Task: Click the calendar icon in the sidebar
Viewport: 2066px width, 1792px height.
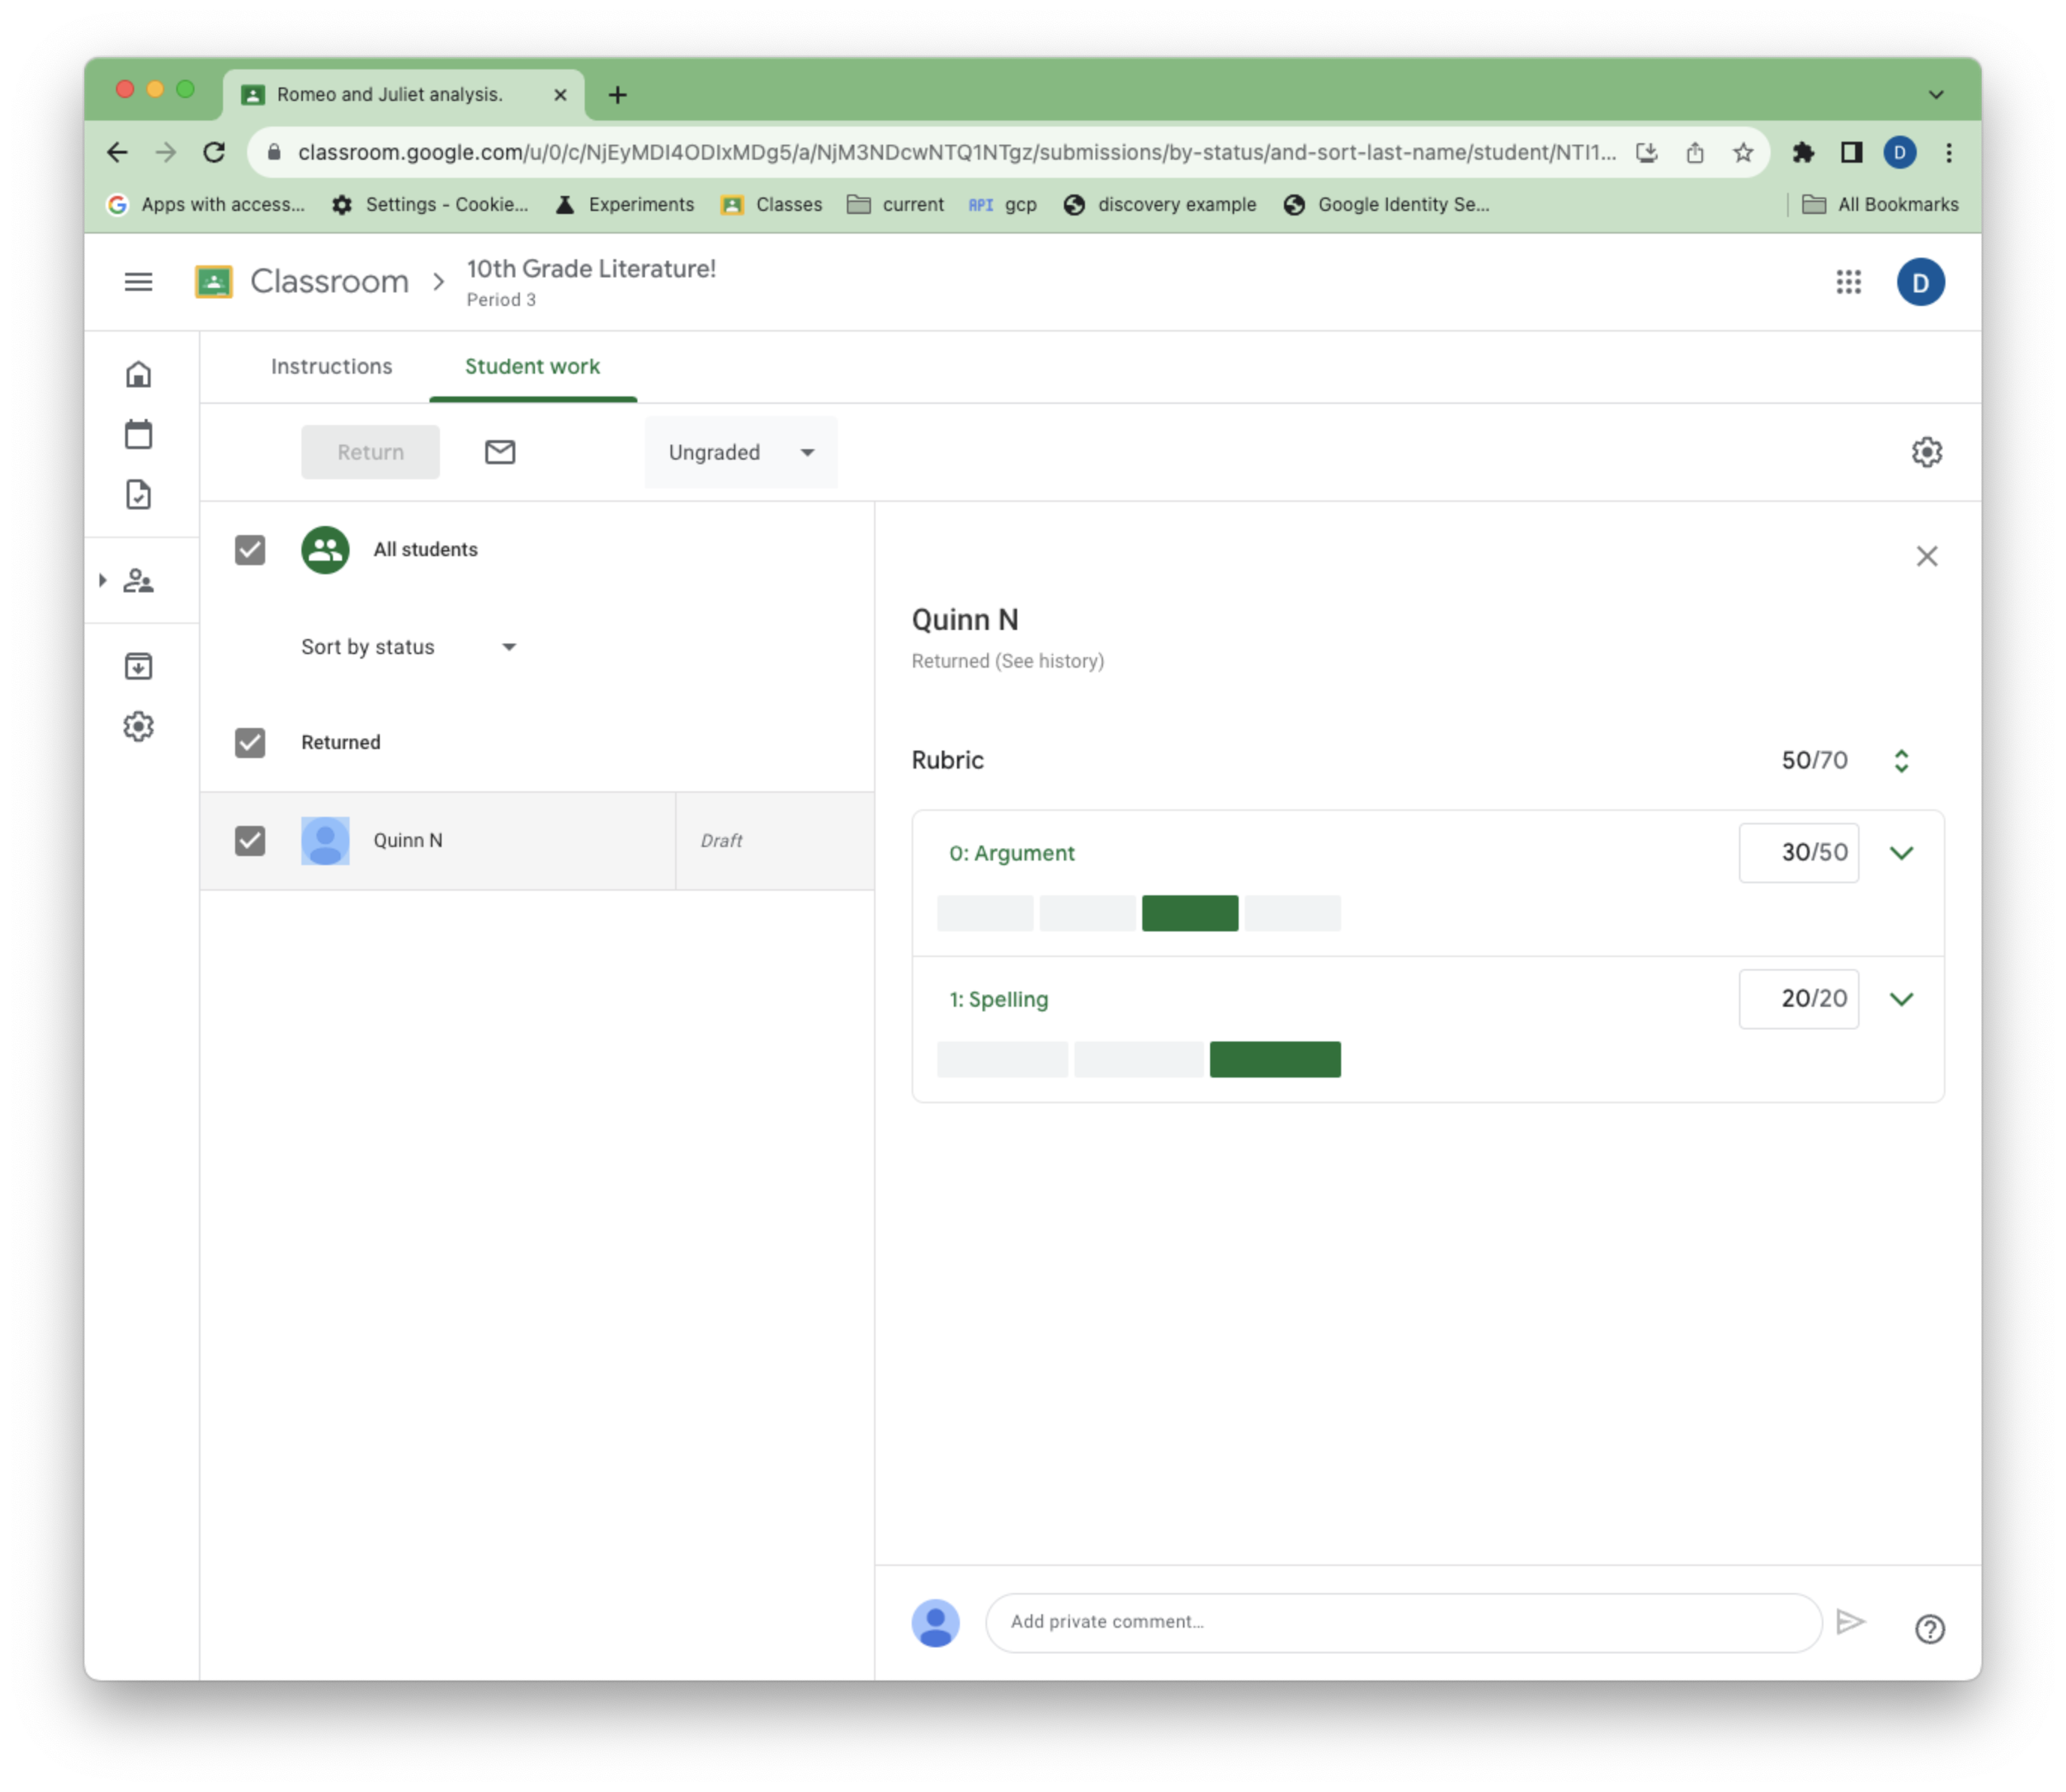Action: [x=141, y=434]
